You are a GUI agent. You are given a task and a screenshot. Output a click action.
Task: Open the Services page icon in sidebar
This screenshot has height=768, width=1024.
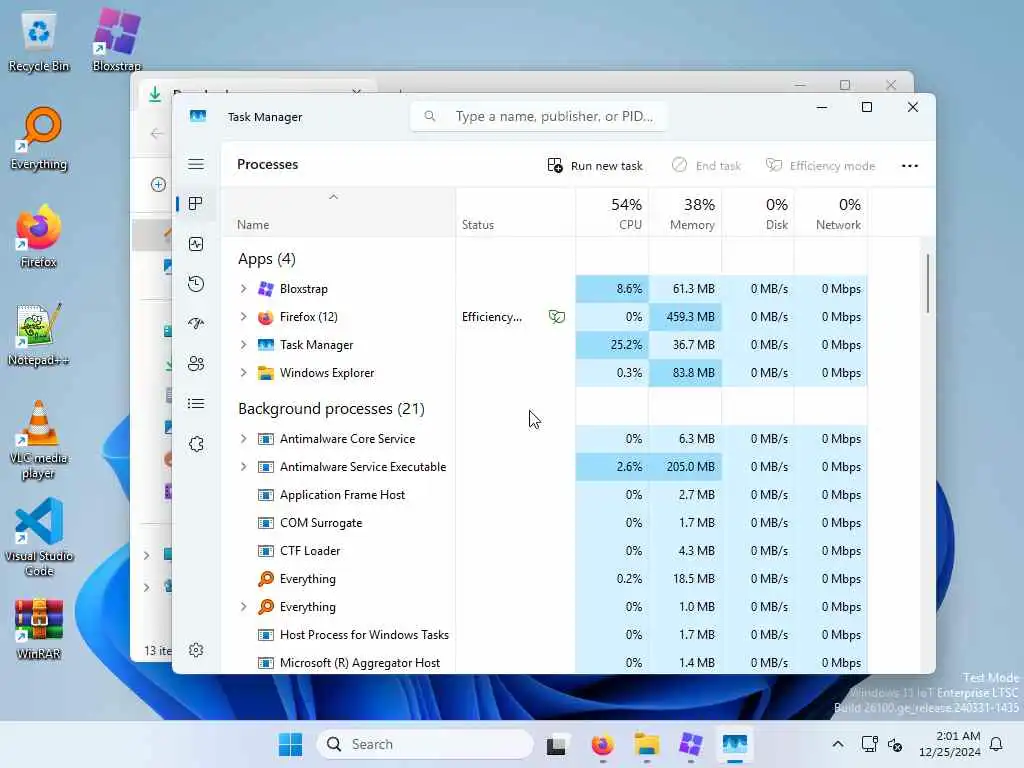click(x=196, y=444)
